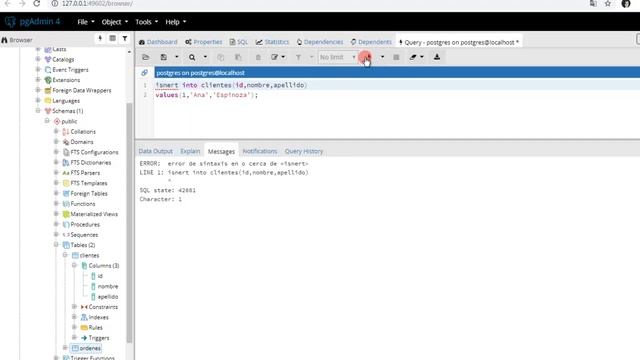The width and height of the screenshot is (640, 360).
Task: Click the pgAdmin 4 elephant logo
Action: tap(10, 22)
